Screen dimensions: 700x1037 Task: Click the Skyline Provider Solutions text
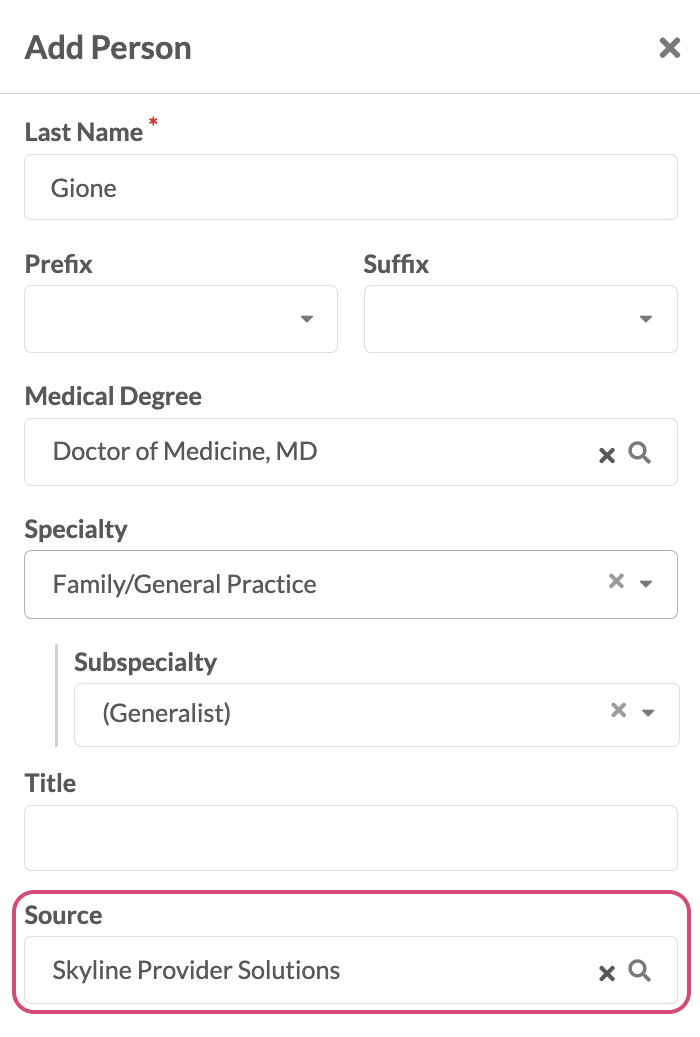pos(196,970)
